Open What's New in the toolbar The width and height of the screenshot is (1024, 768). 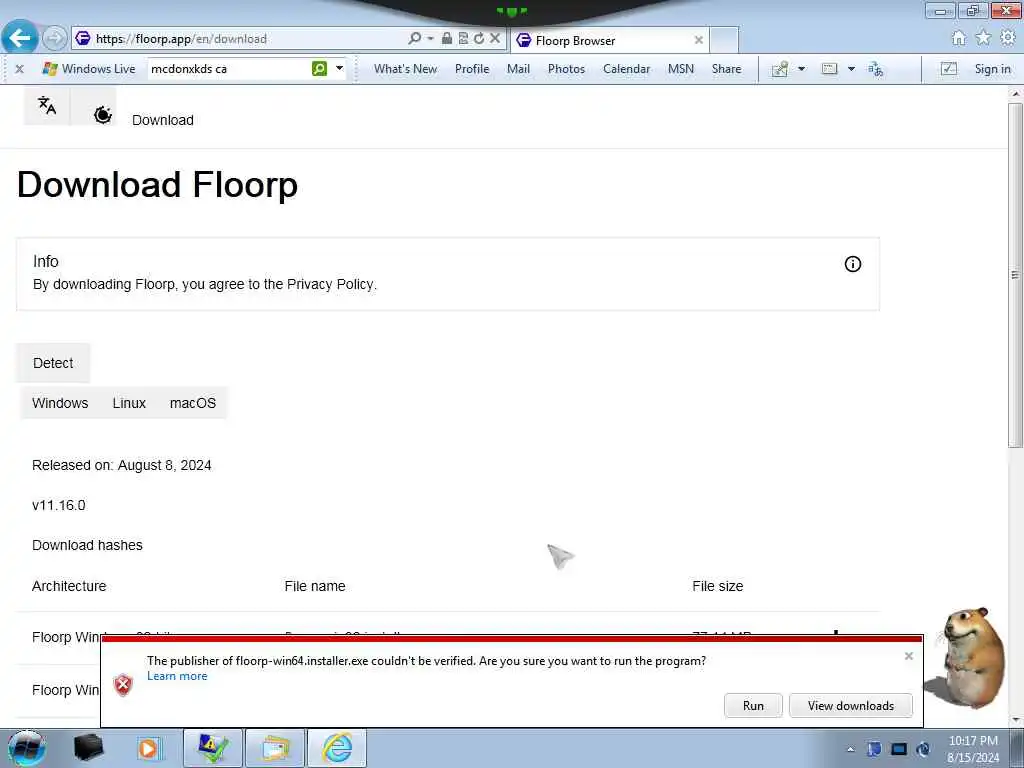[x=406, y=69]
